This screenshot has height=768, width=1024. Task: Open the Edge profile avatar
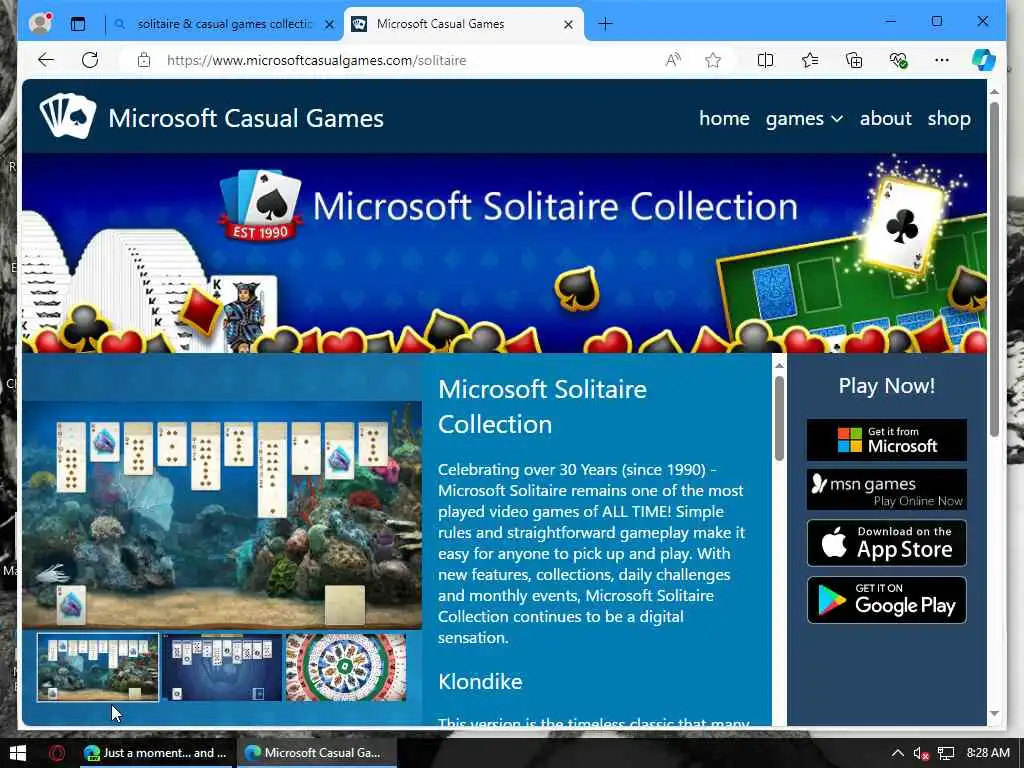(x=40, y=24)
